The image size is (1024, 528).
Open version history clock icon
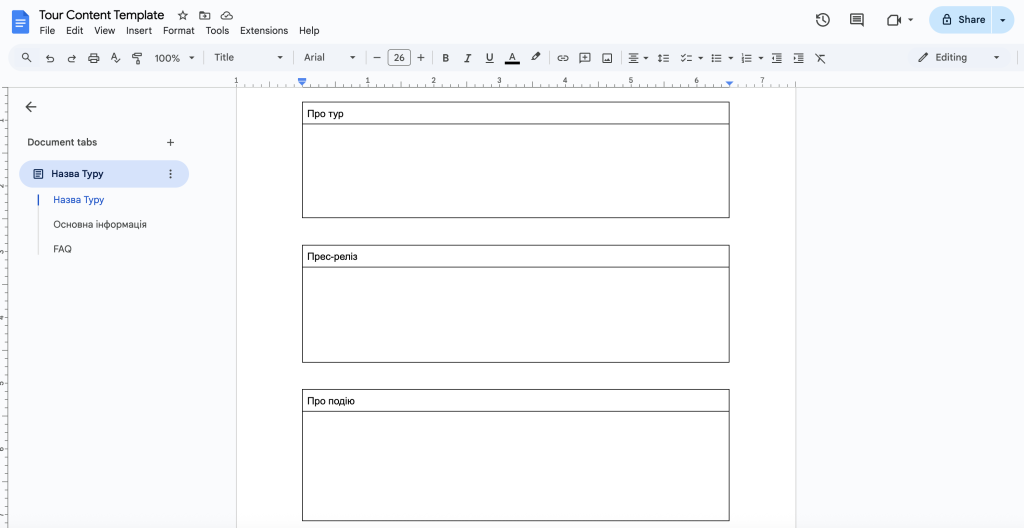pyautogui.click(x=823, y=20)
